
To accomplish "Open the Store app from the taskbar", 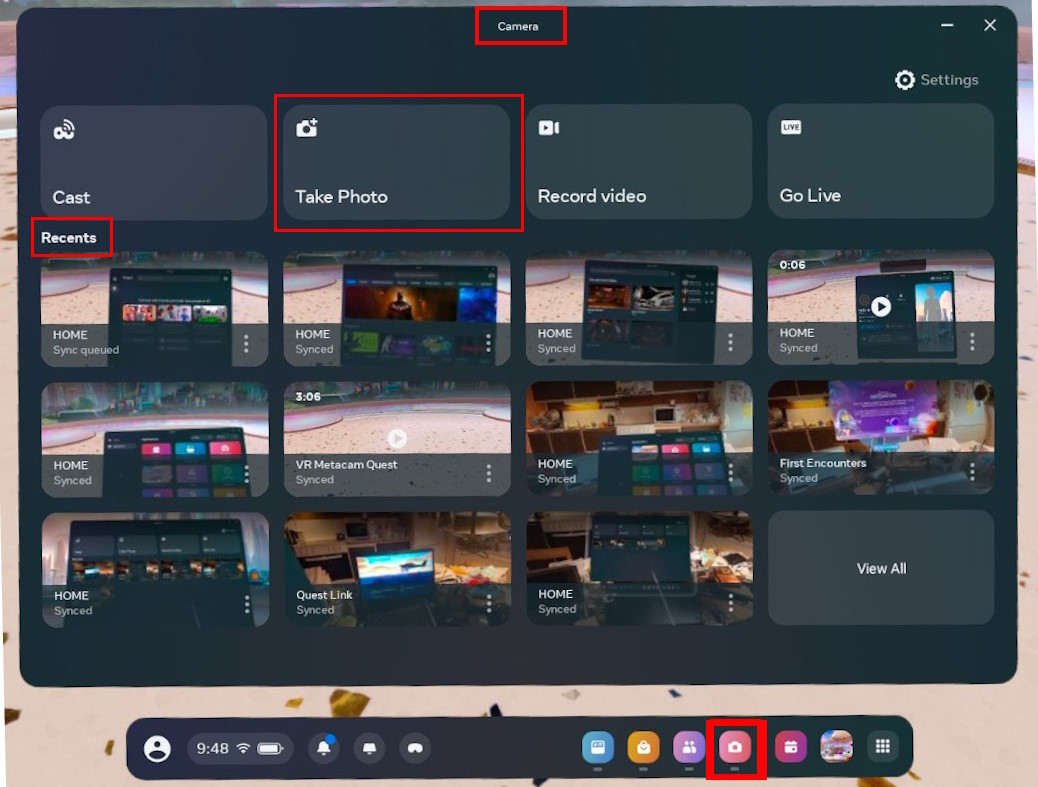I will [643, 747].
